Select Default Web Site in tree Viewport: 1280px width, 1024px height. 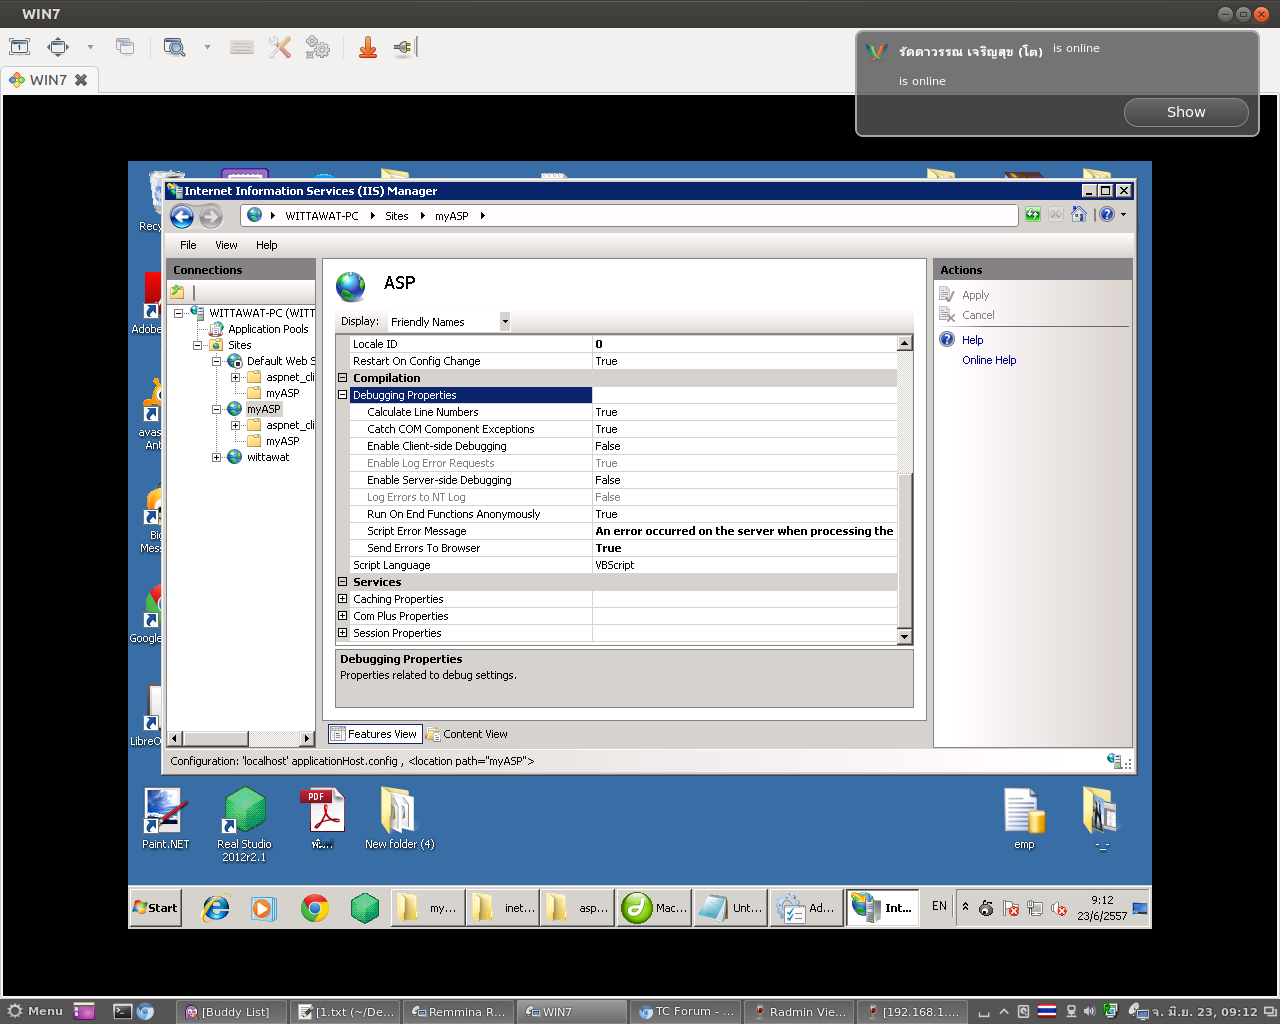280,361
